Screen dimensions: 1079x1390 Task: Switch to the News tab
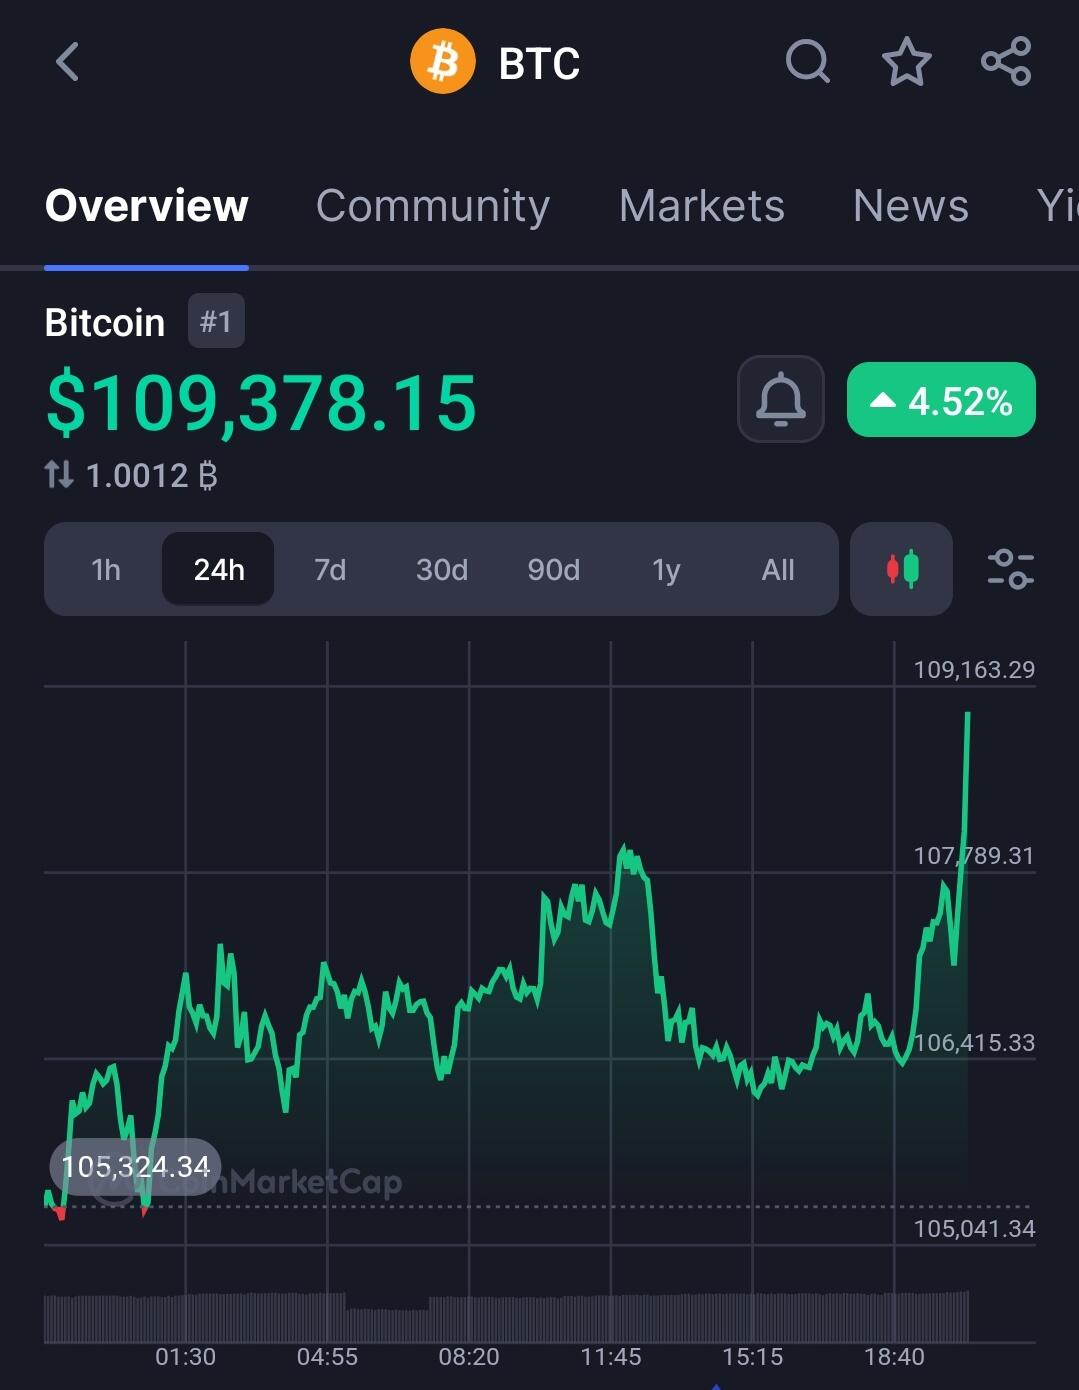[911, 206]
